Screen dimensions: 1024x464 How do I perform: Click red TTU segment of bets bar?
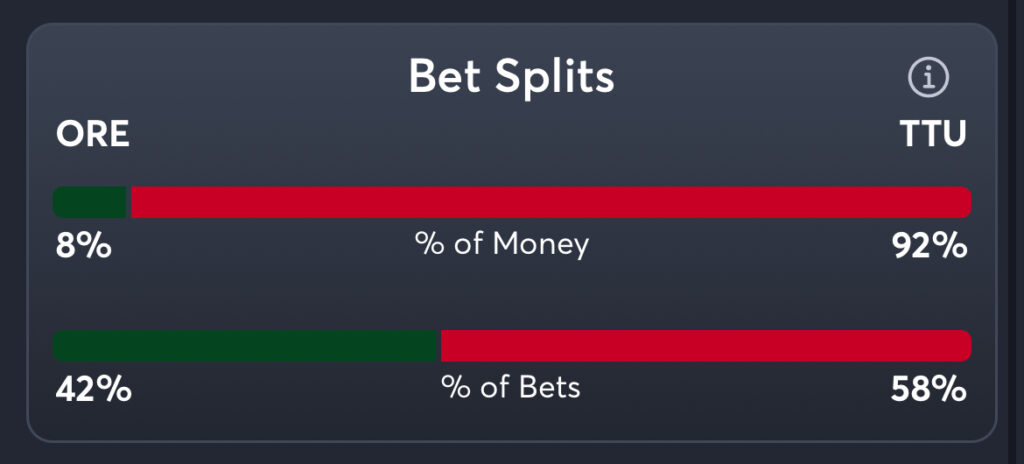pyautogui.click(x=705, y=346)
